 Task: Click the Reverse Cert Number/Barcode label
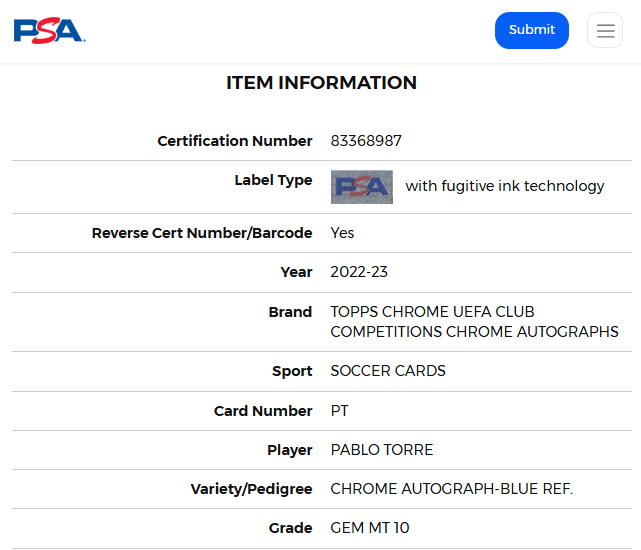point(202,233)
